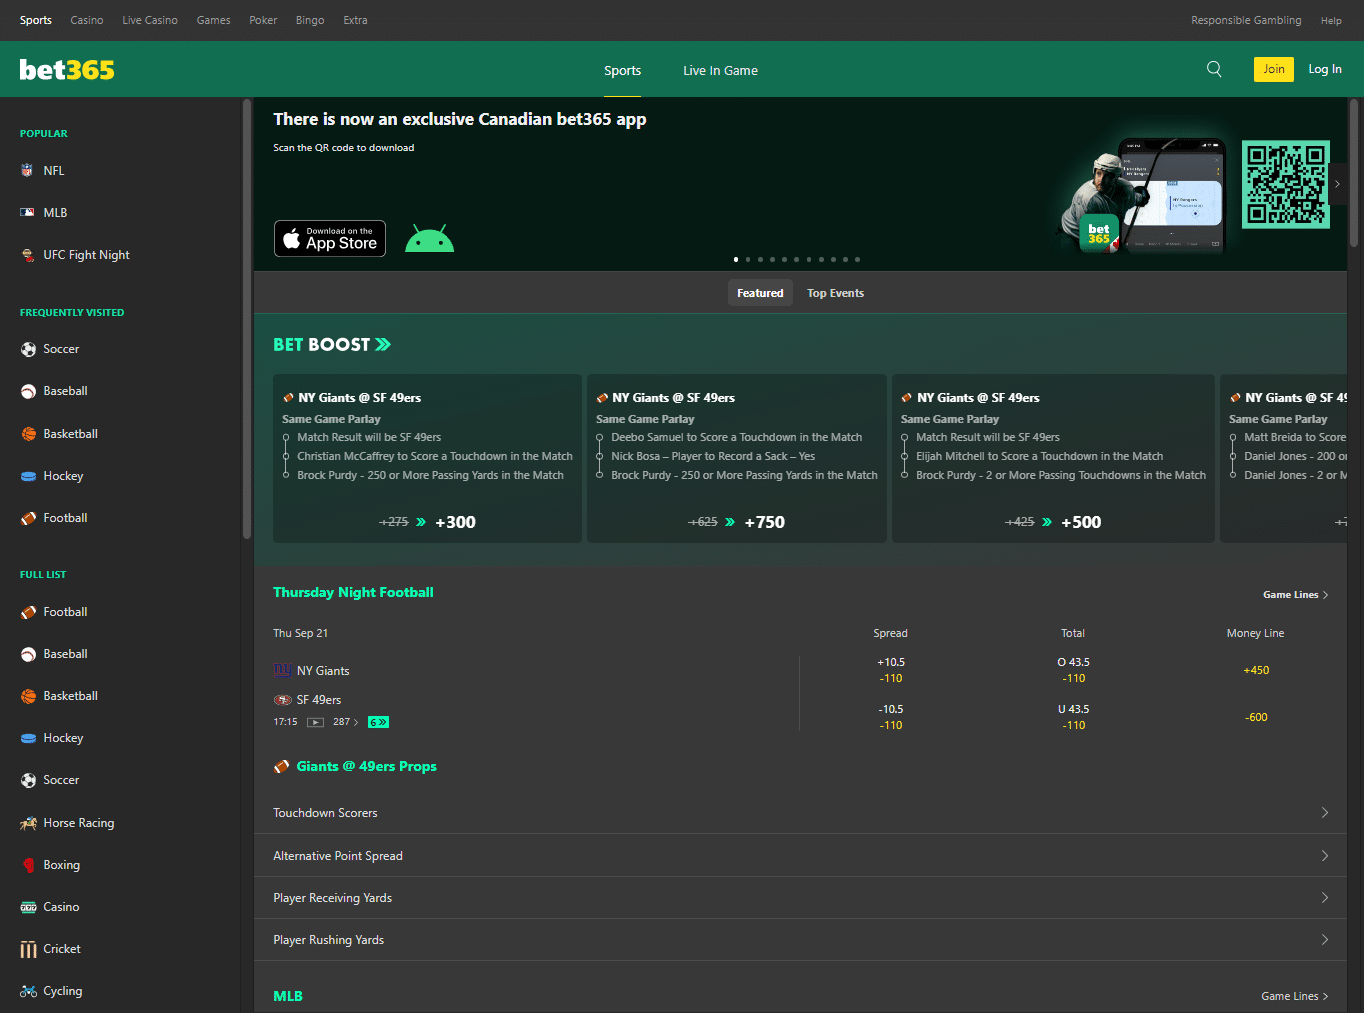Expand Player Rushing Yards props
1364x1013 pixels.
point(800,940)
